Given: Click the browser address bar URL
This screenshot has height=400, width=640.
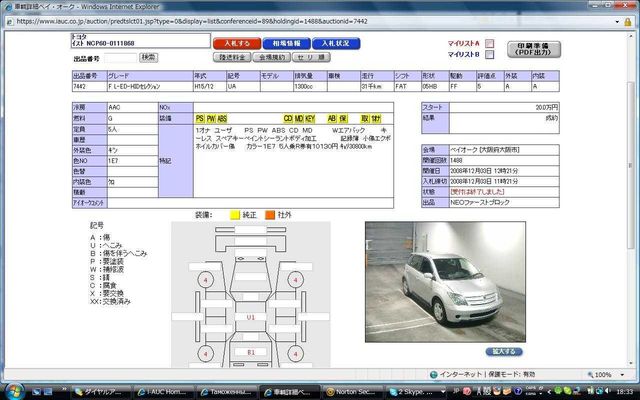Looking at the screenshot, I should 192,21.
